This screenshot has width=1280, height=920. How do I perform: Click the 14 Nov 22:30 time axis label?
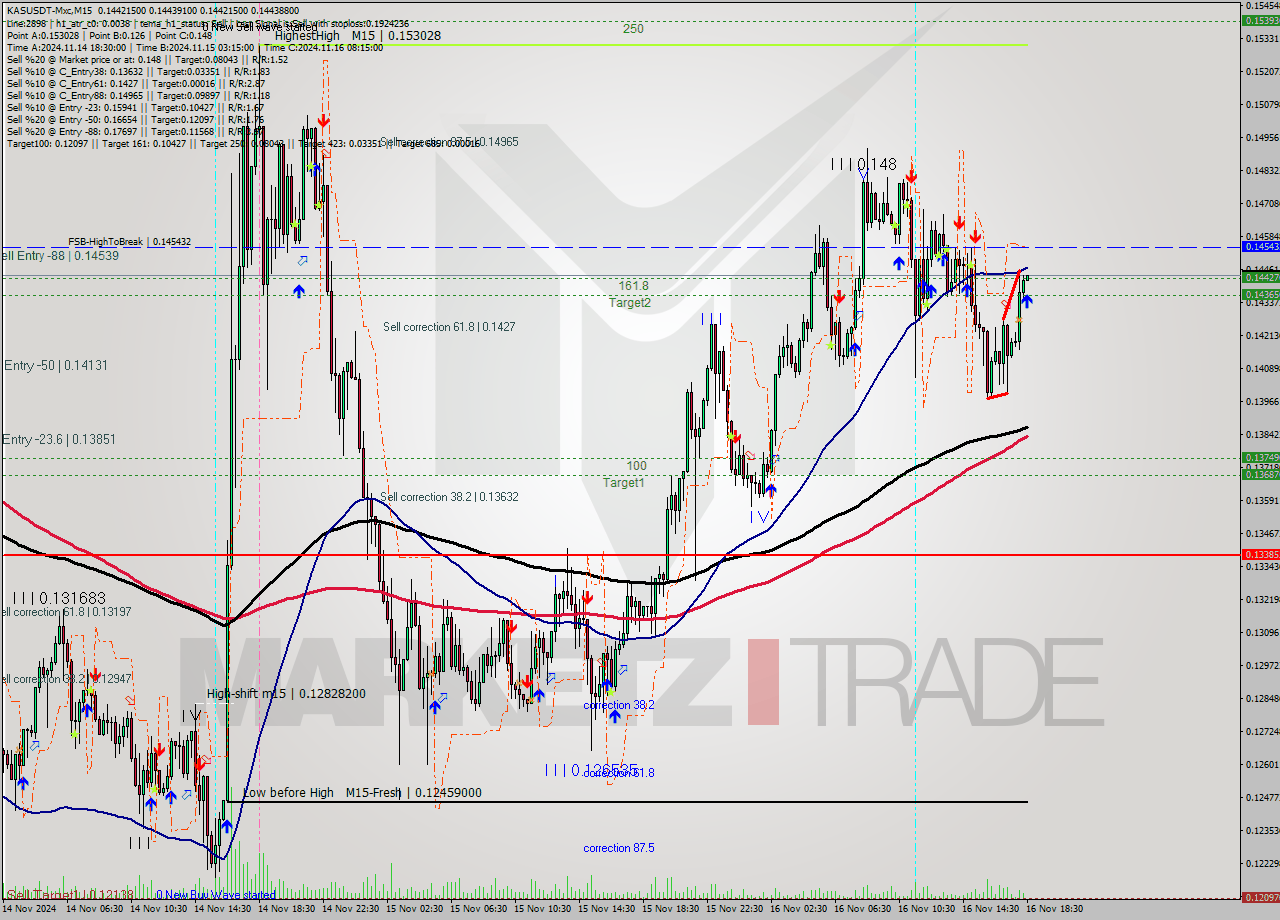pos(352,910)
